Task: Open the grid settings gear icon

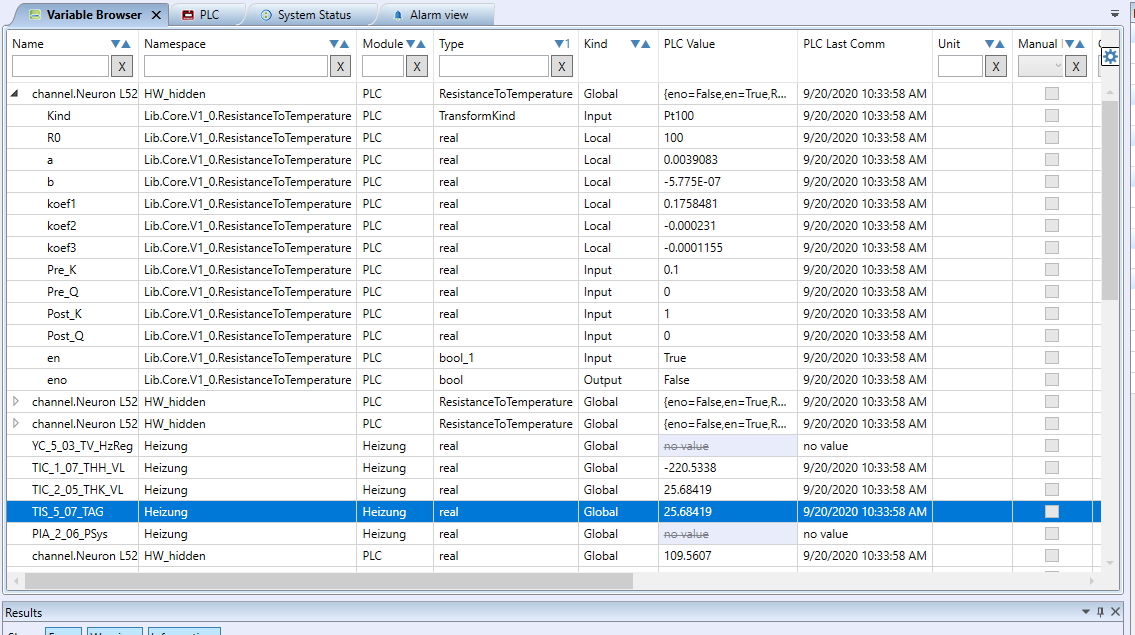Action: coord(1110,57)
